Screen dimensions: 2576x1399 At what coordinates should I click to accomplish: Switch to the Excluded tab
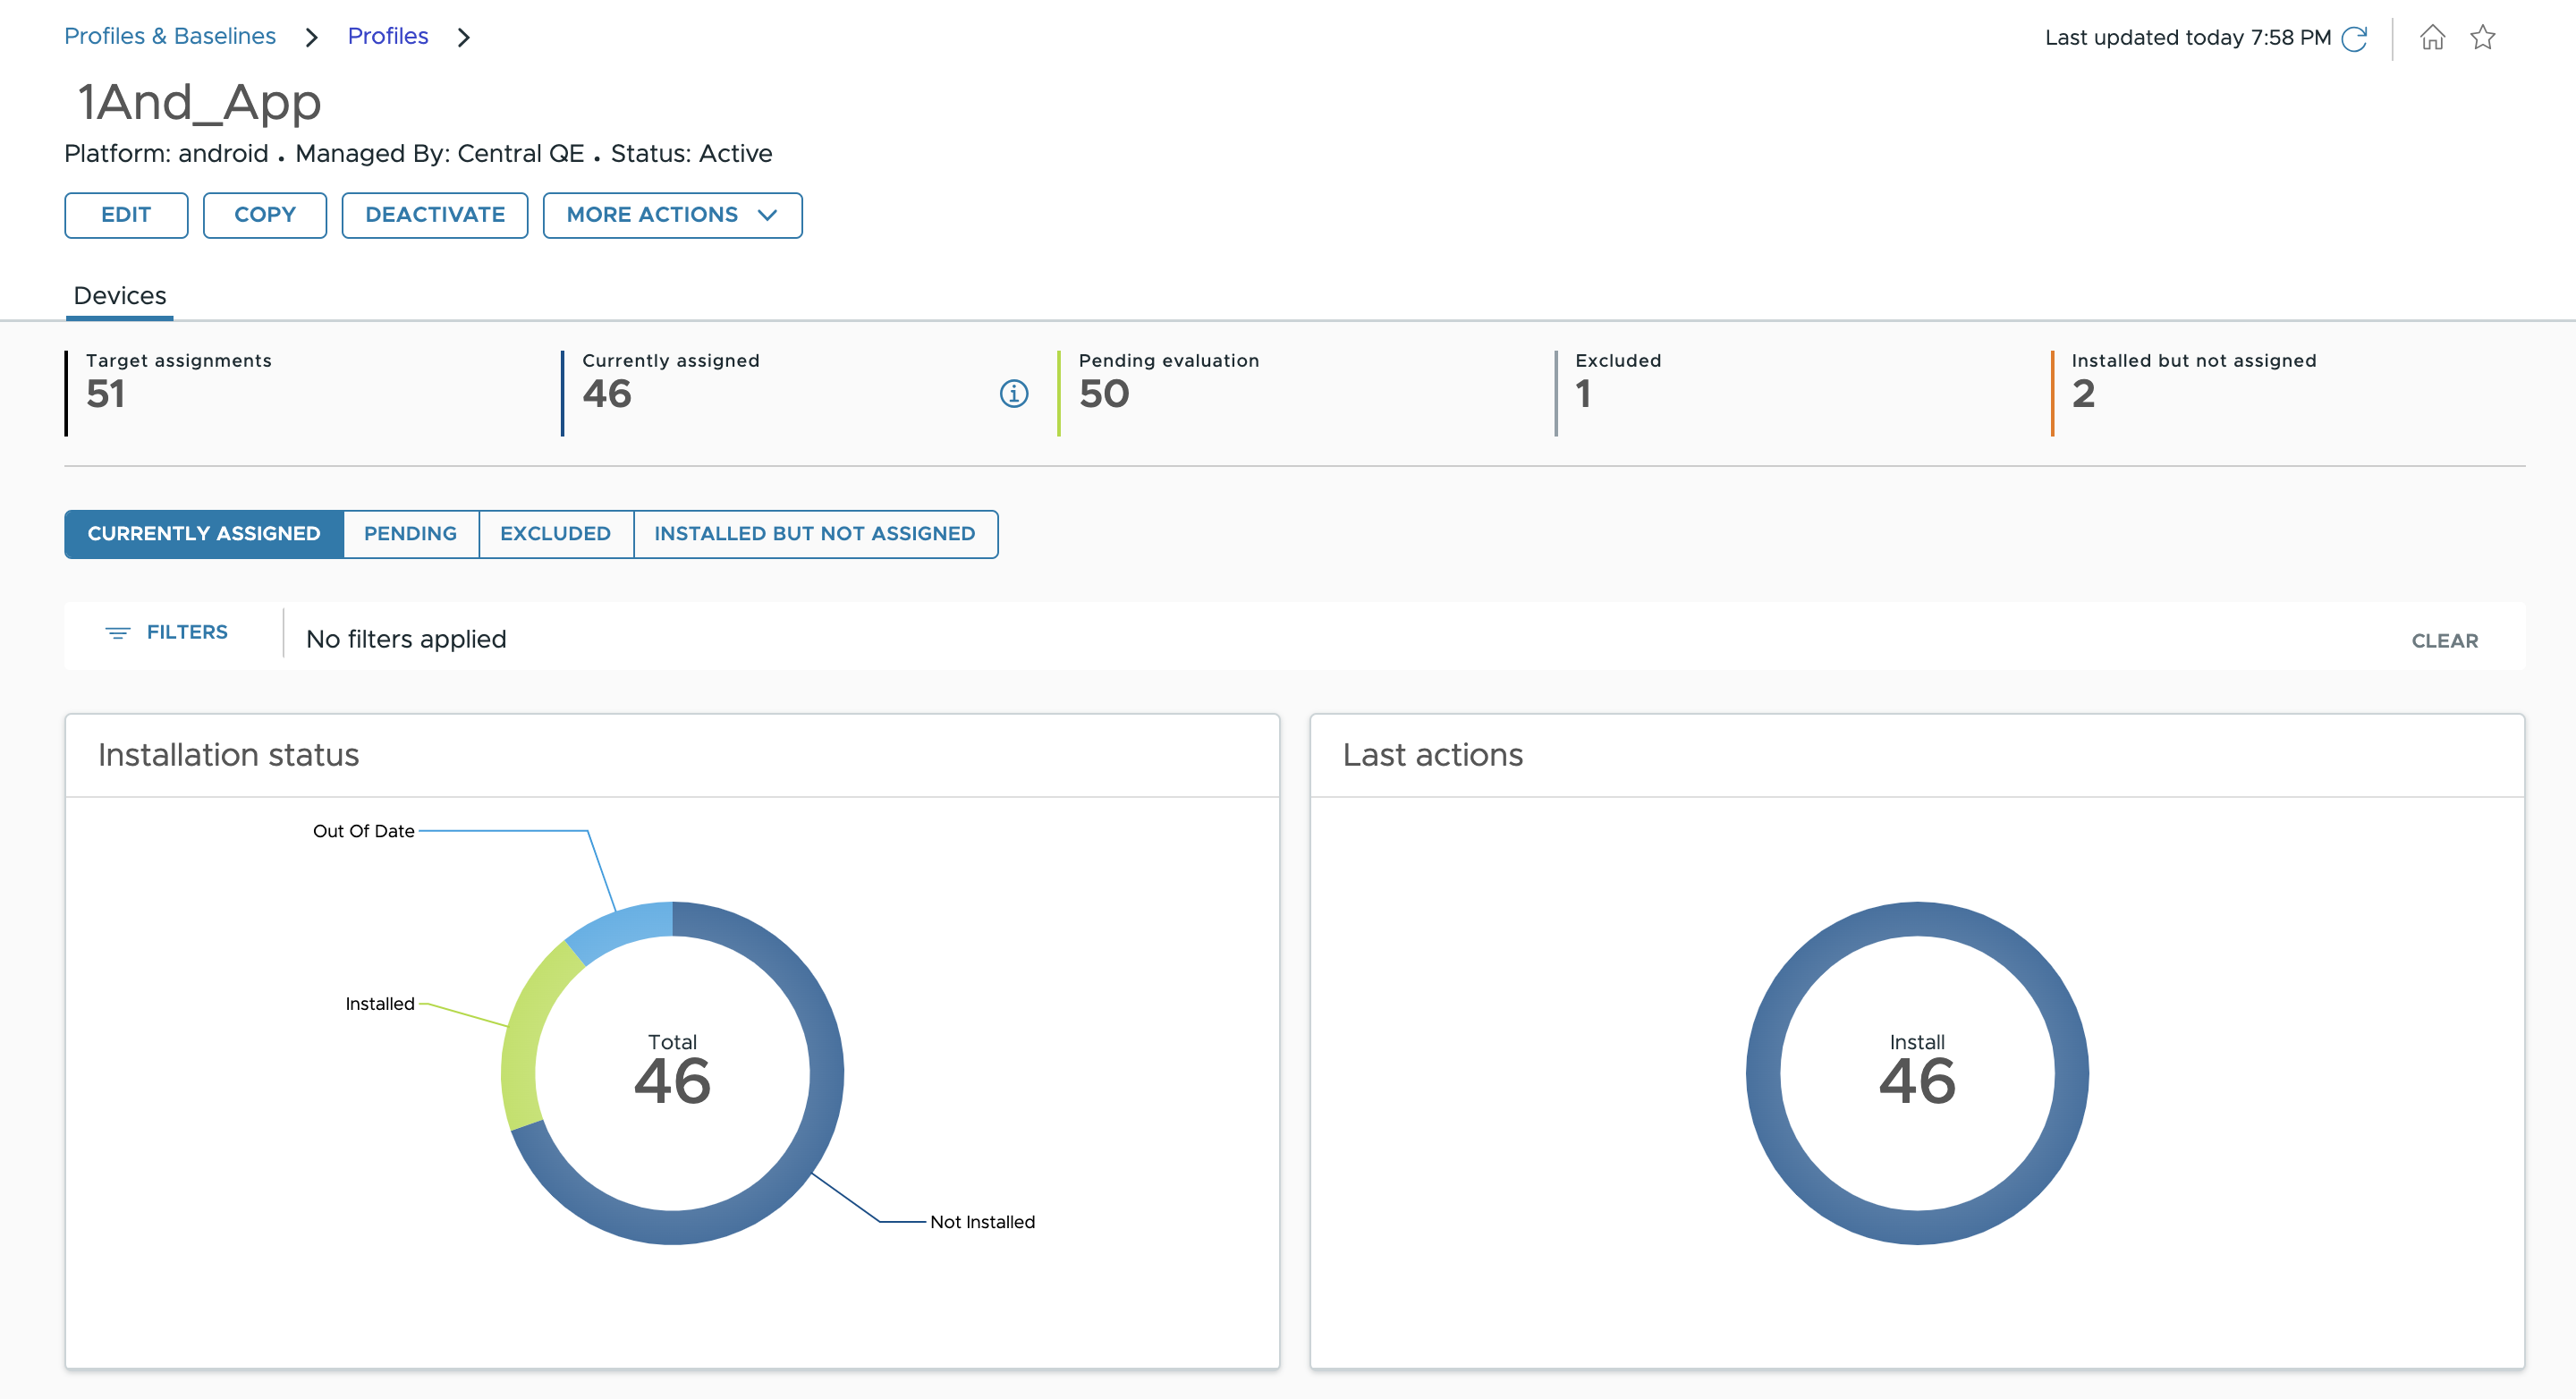point(555,534)
